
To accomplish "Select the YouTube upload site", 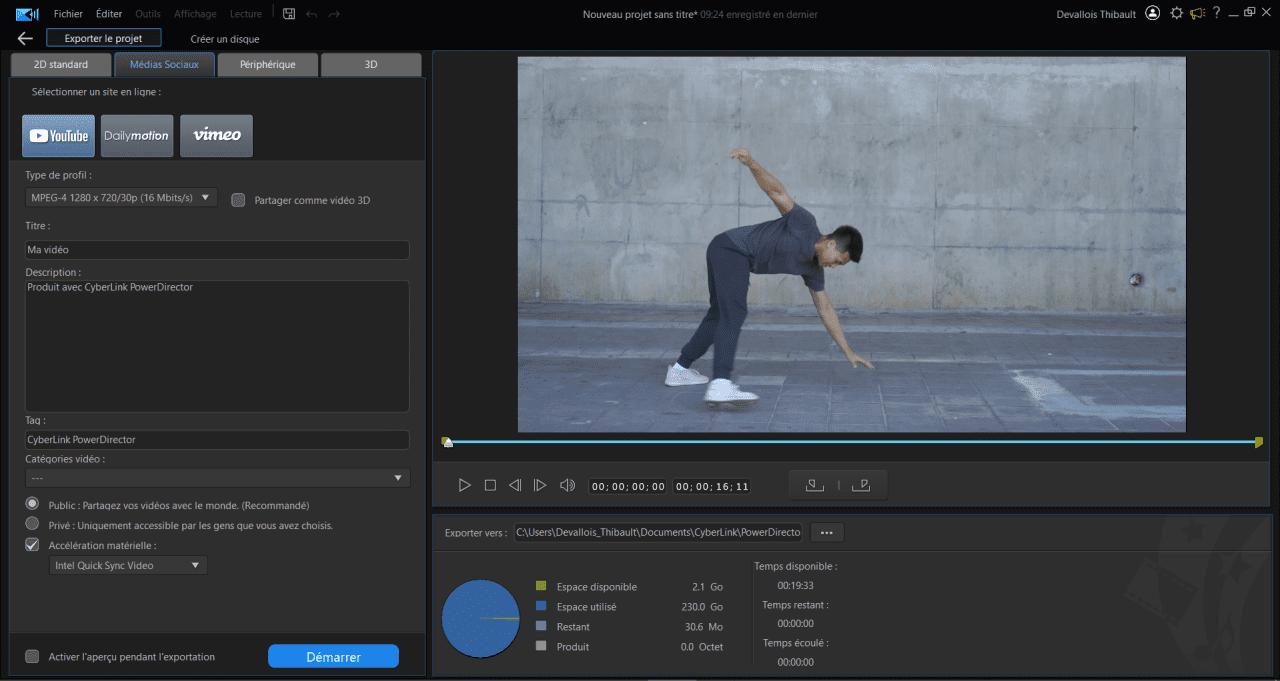I will [x=58, y=136].
